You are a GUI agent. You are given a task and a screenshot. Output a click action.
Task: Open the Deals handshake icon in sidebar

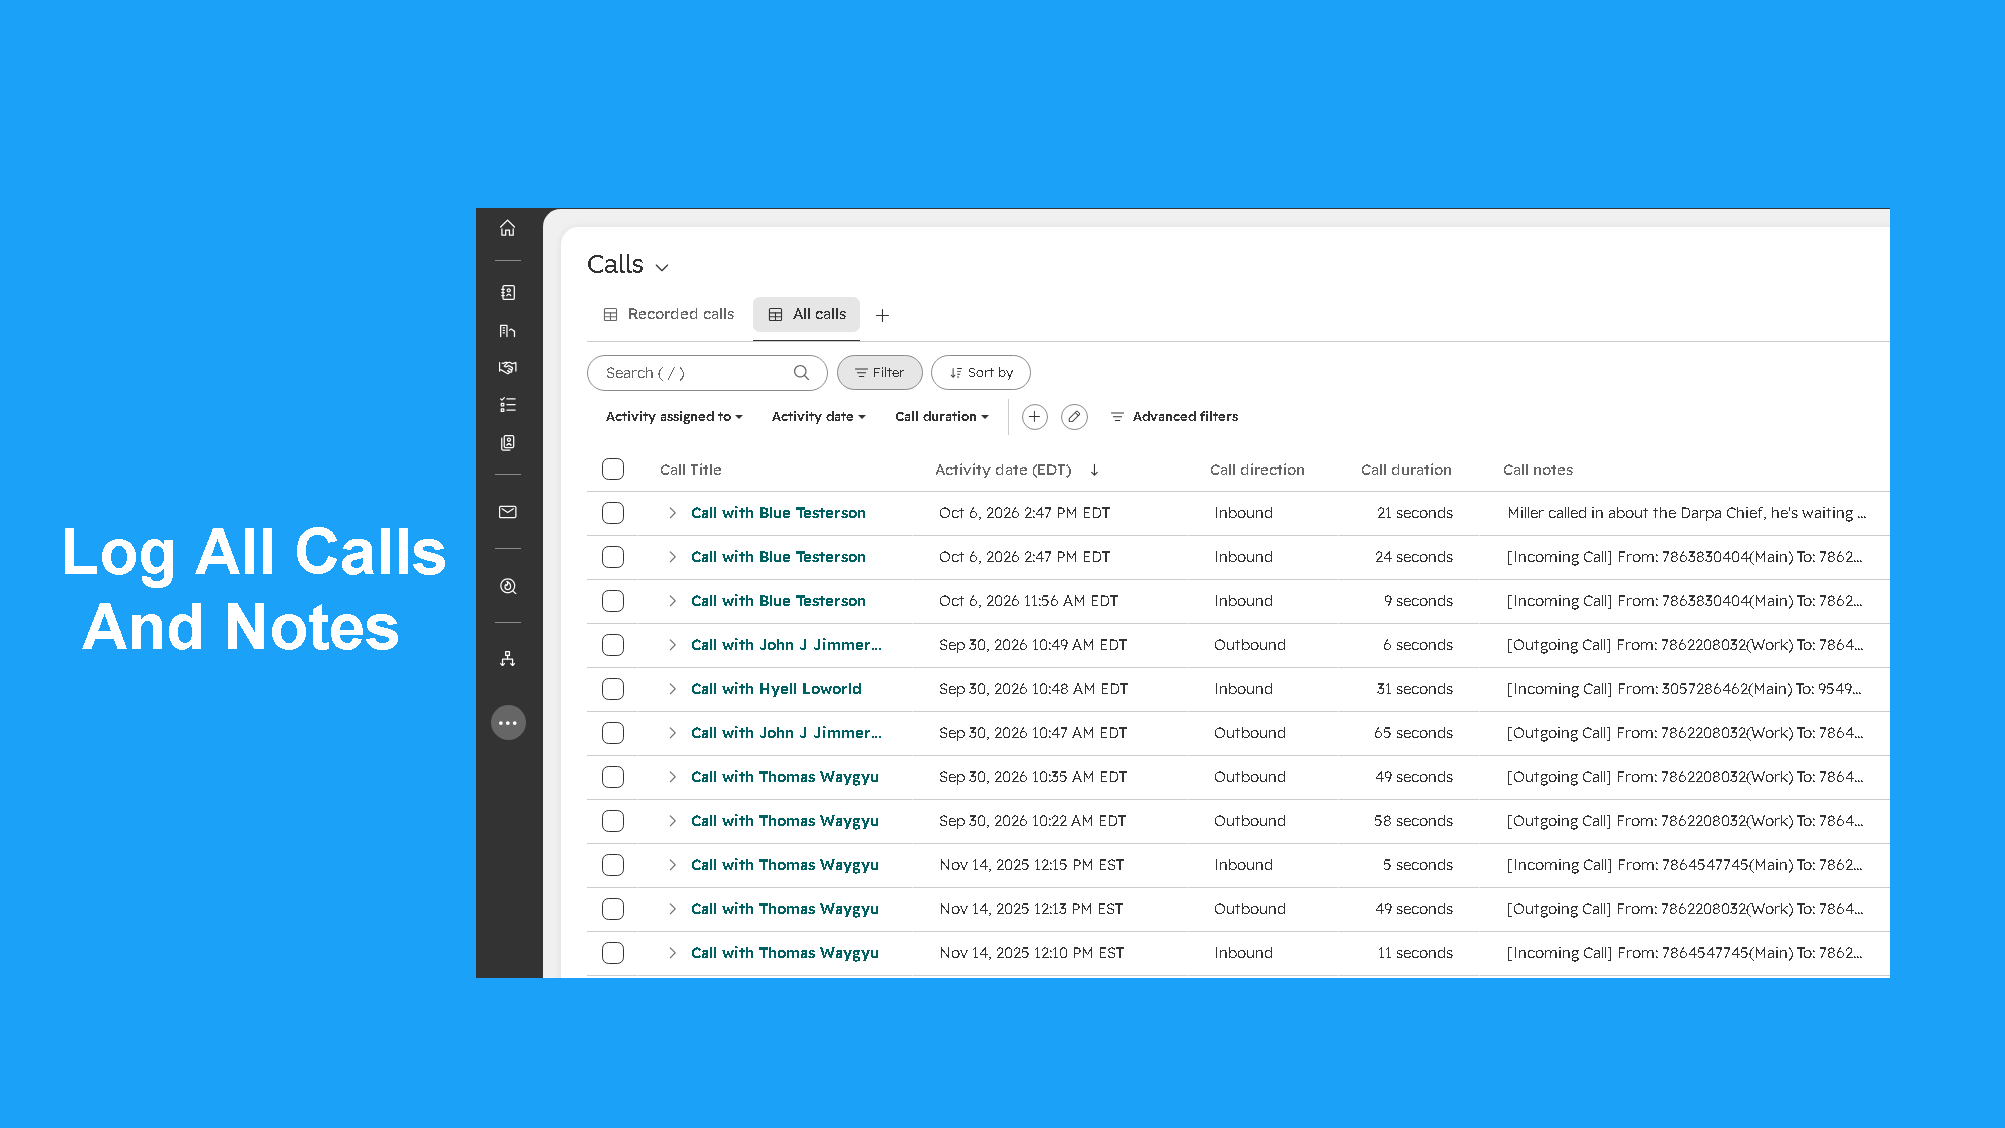coord(508,368)
